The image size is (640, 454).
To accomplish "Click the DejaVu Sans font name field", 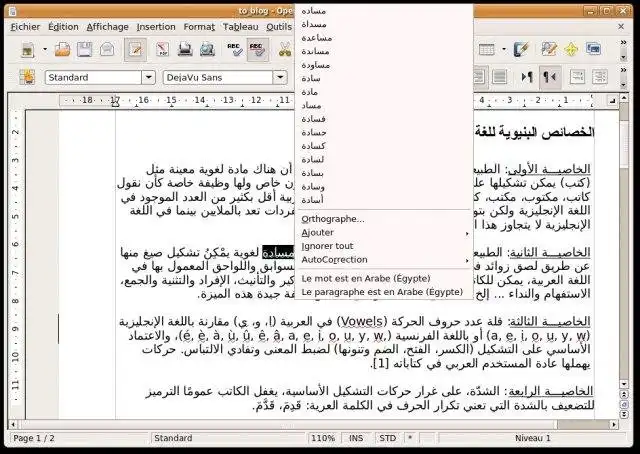I will click(x=218, y=77).
